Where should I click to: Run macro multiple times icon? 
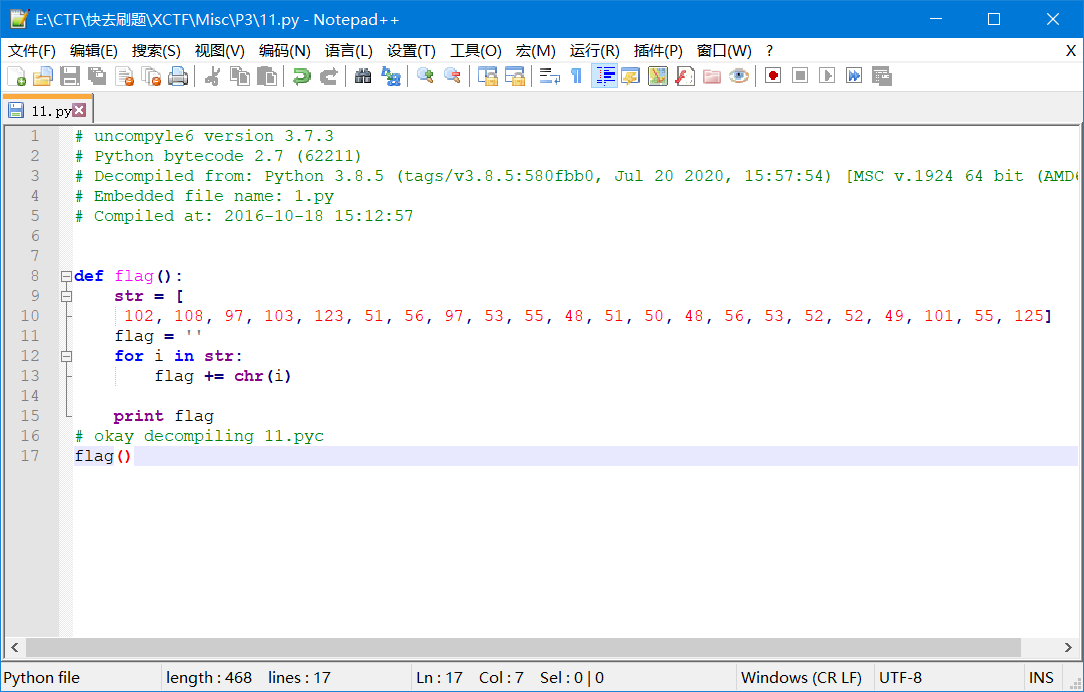click(x=854, y=76)
